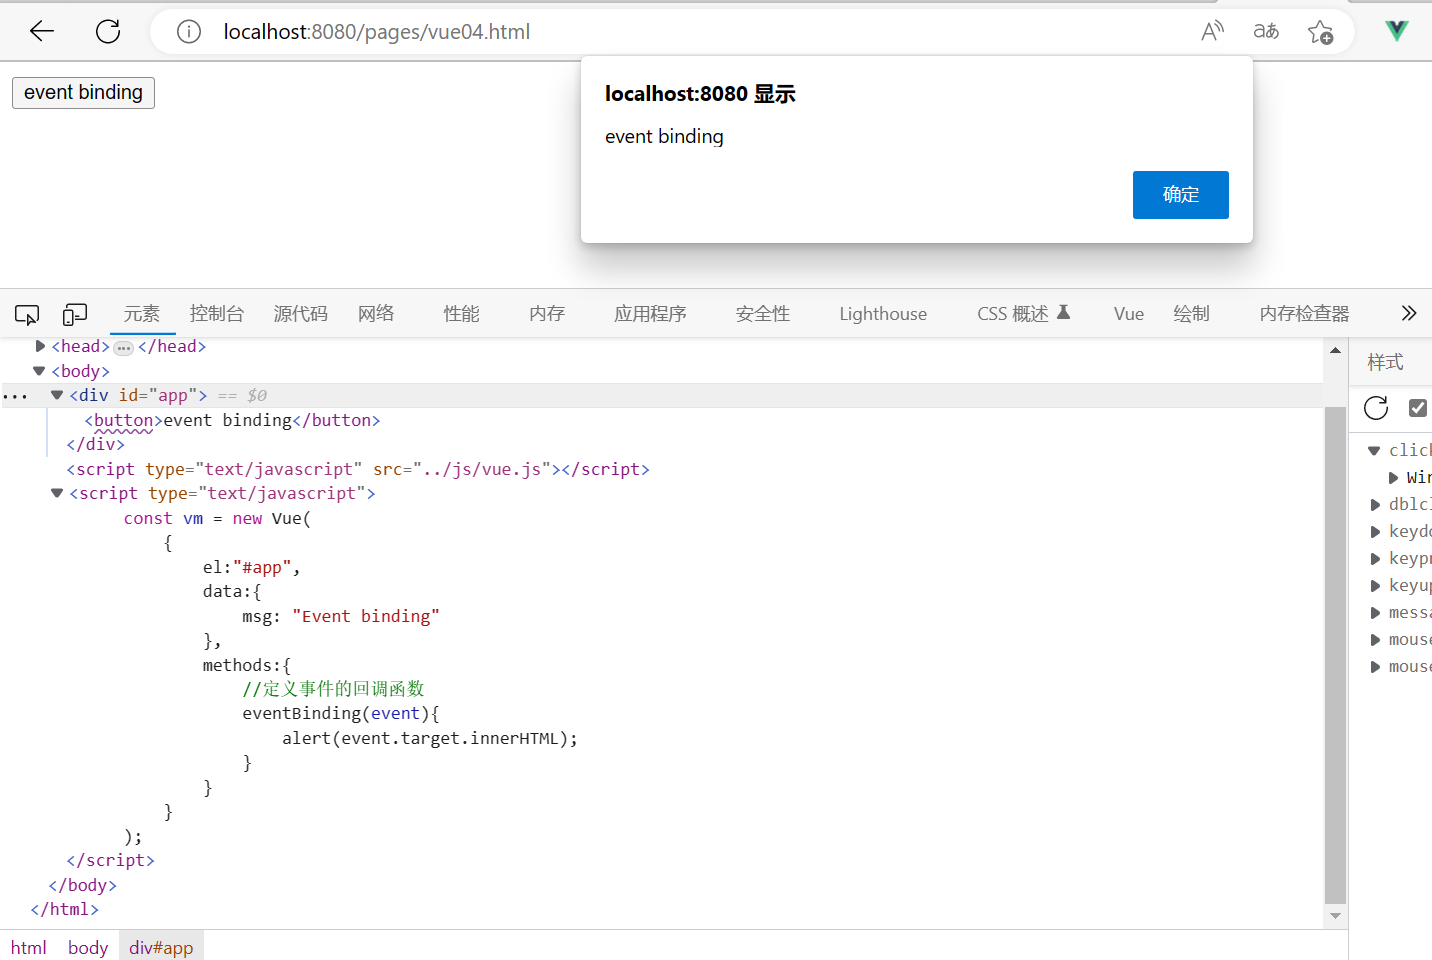Click the DevTools scrollbar down arrow

click(x=1335, y=916)
